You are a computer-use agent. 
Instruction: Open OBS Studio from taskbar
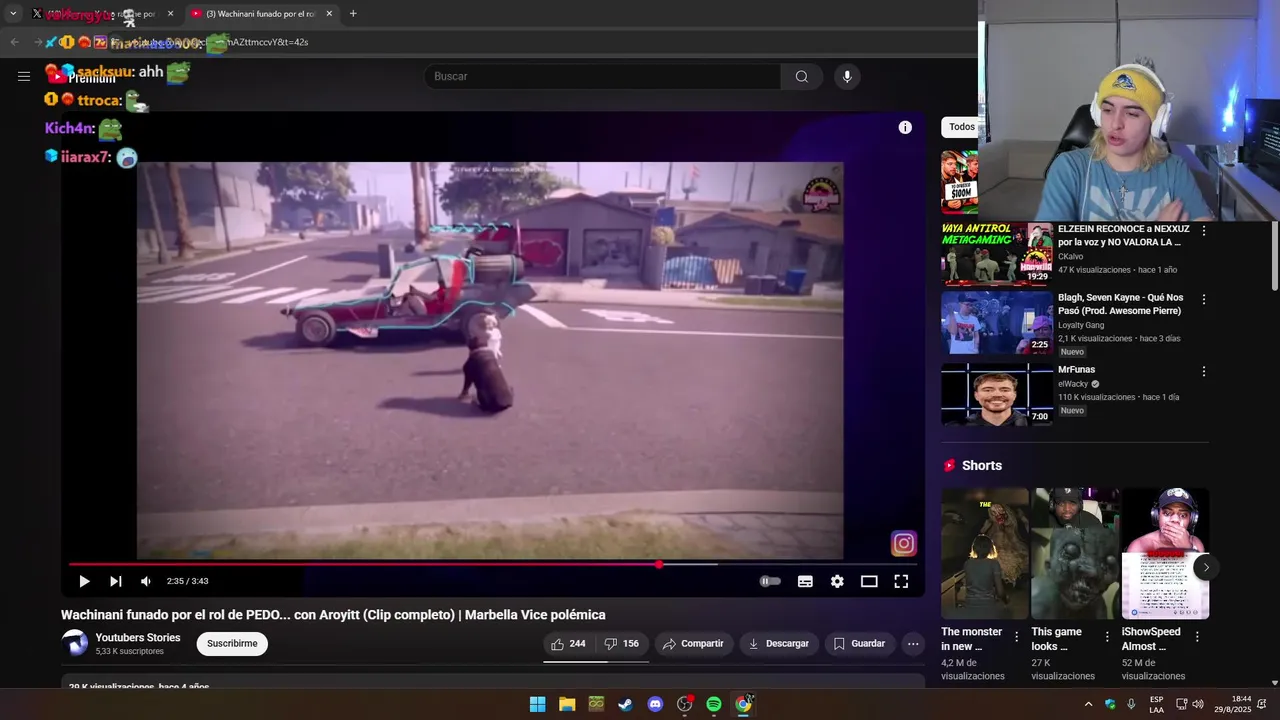[x=684, y=704]
